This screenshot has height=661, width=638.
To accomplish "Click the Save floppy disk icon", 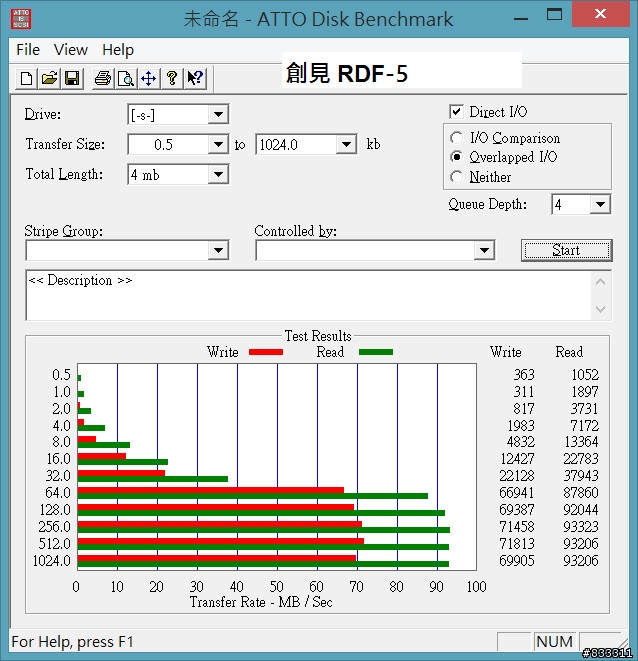I will [x=72, y=78].
